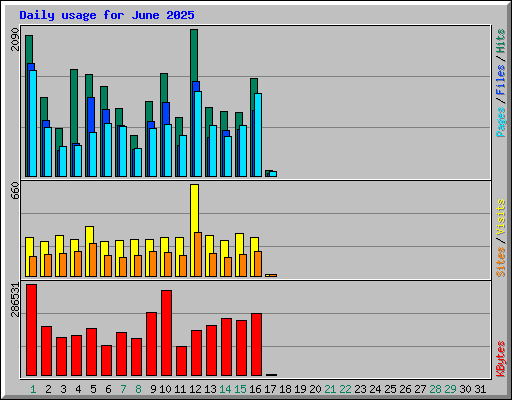Click day label 3 on the x-axis

[63, 389]
